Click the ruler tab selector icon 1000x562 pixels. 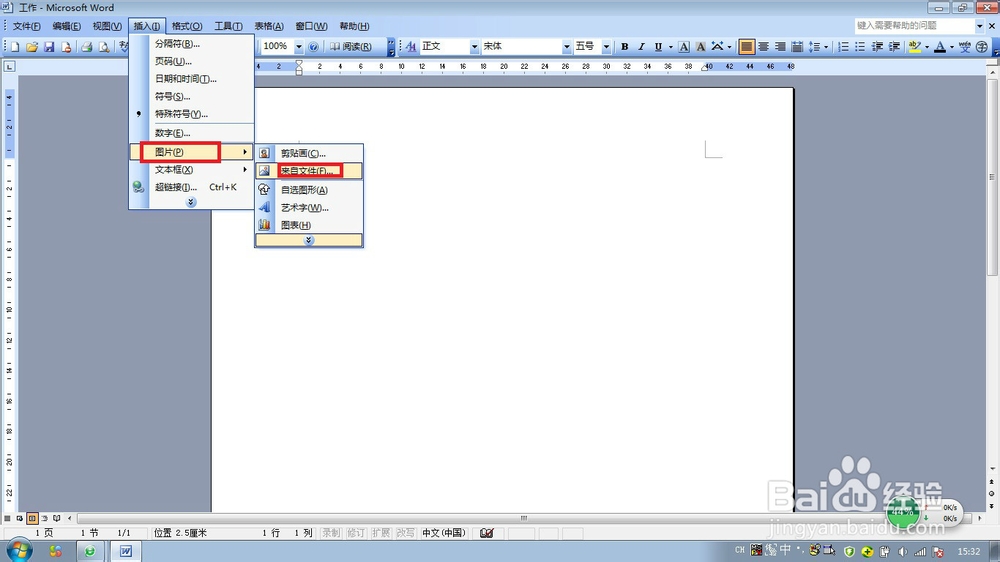pos(10,66)
